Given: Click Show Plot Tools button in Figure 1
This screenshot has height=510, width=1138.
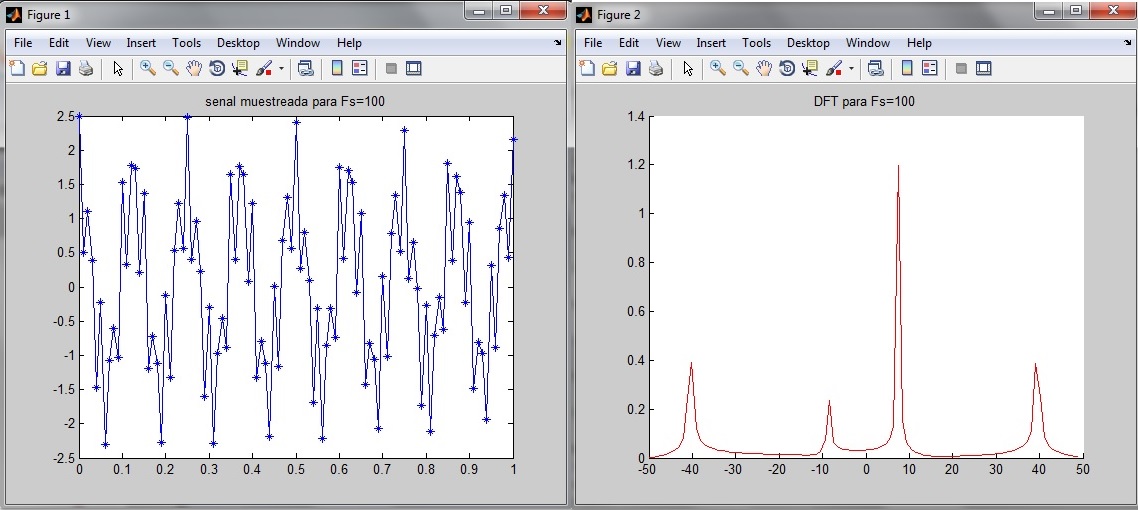Looking at the screenshot, I should pyautogui.click(x=414, y=69).
